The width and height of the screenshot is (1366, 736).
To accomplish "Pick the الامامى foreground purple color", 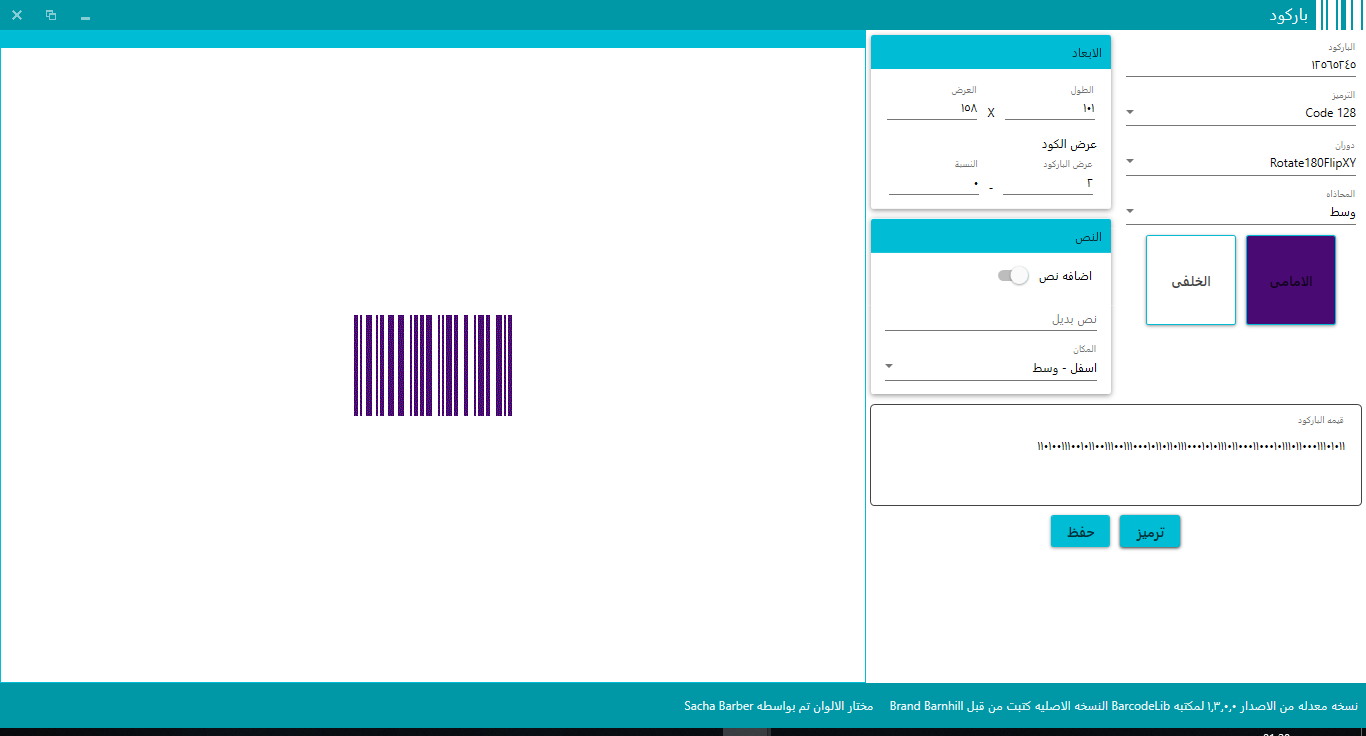I will click(x=1291, y=280).
